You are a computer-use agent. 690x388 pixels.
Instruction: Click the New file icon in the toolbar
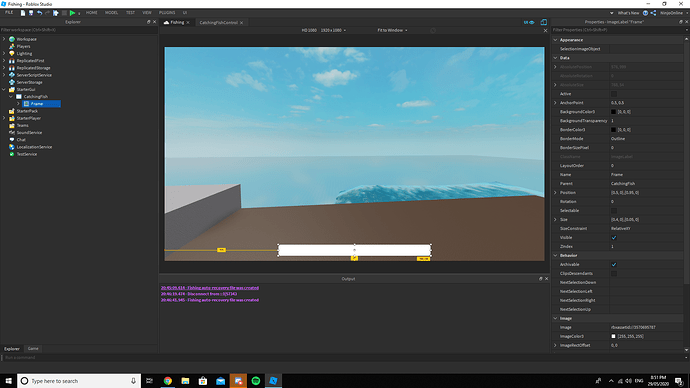click(x=23, y=13)
